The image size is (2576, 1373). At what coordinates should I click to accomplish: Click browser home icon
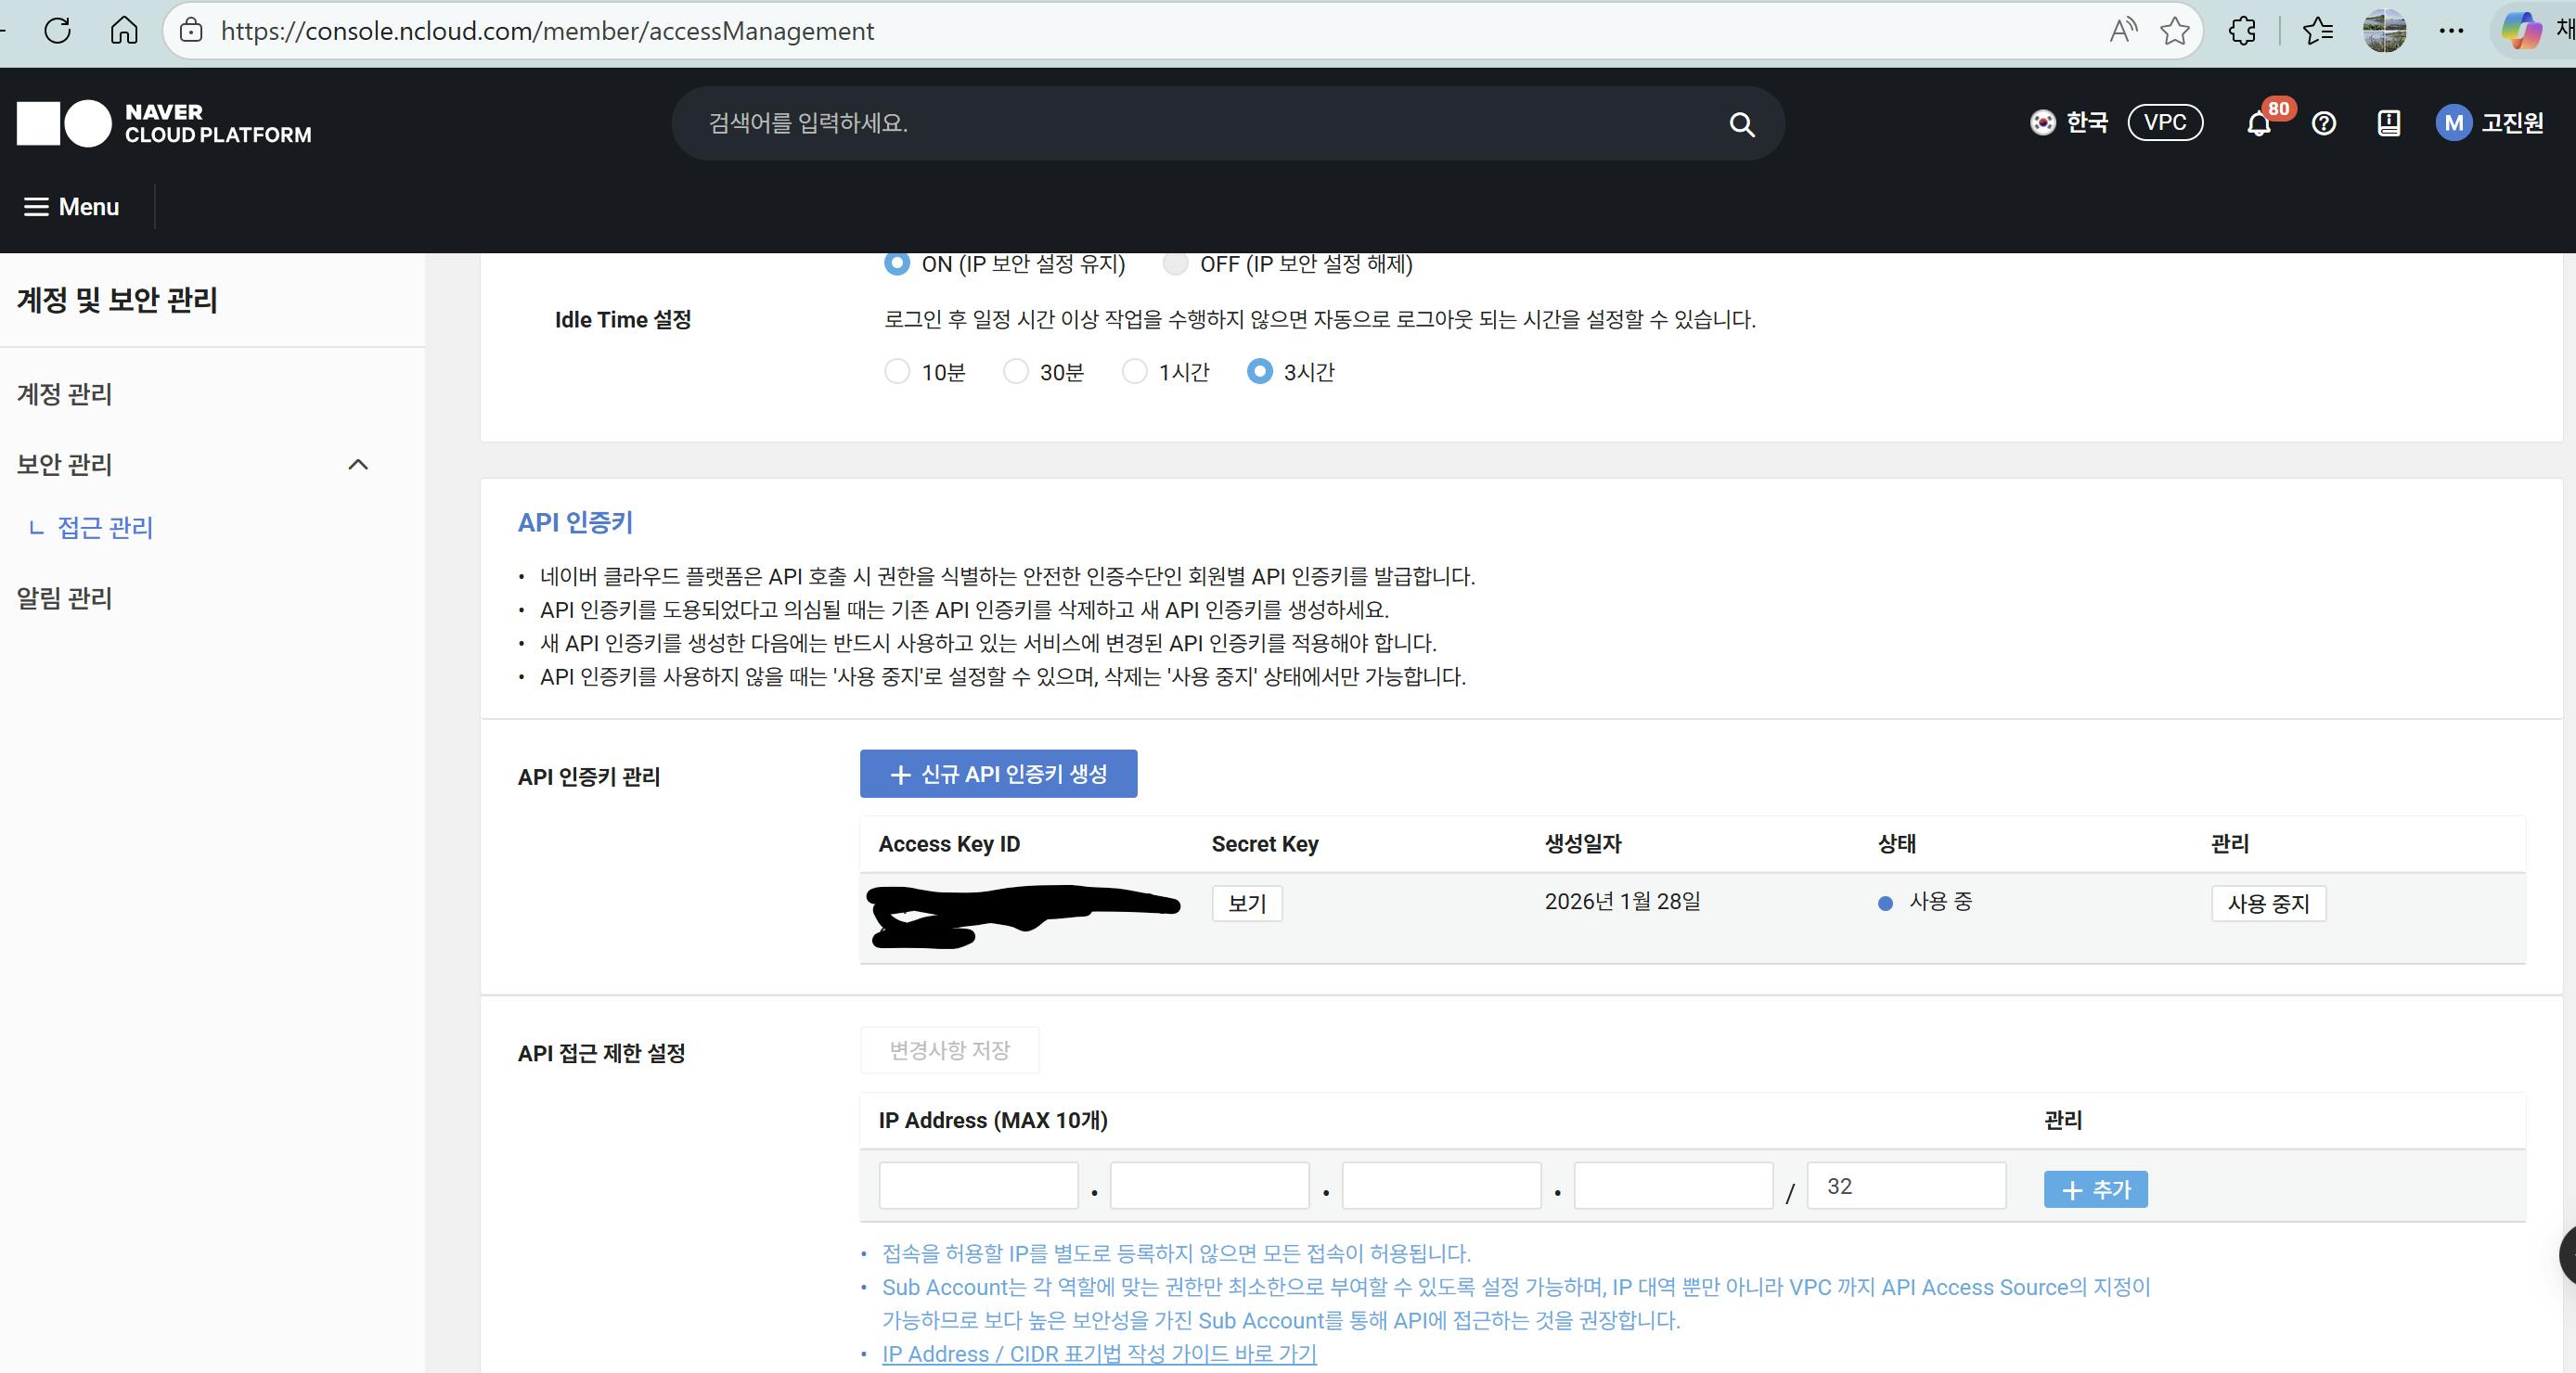click(x=124, y=31)
